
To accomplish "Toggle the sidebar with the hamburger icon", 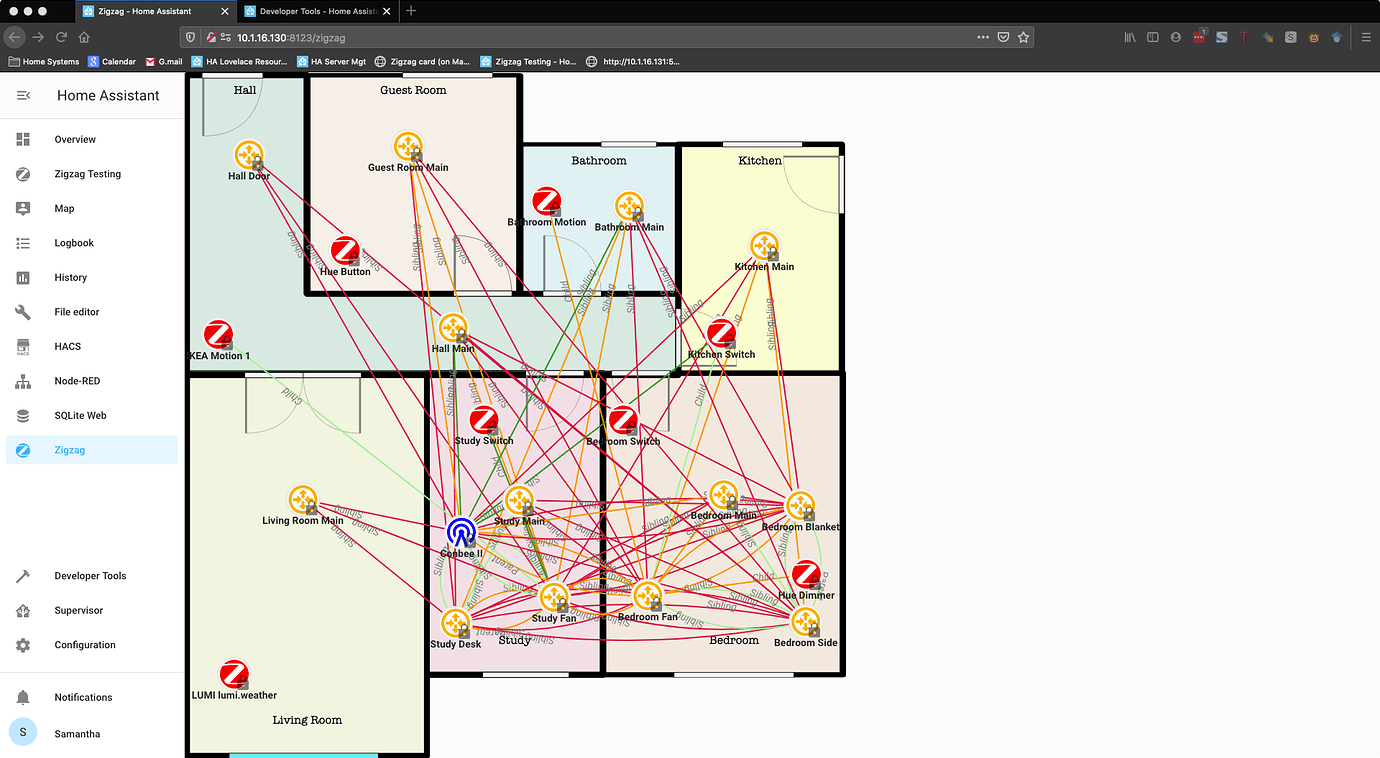I will (x=24, y=95).
